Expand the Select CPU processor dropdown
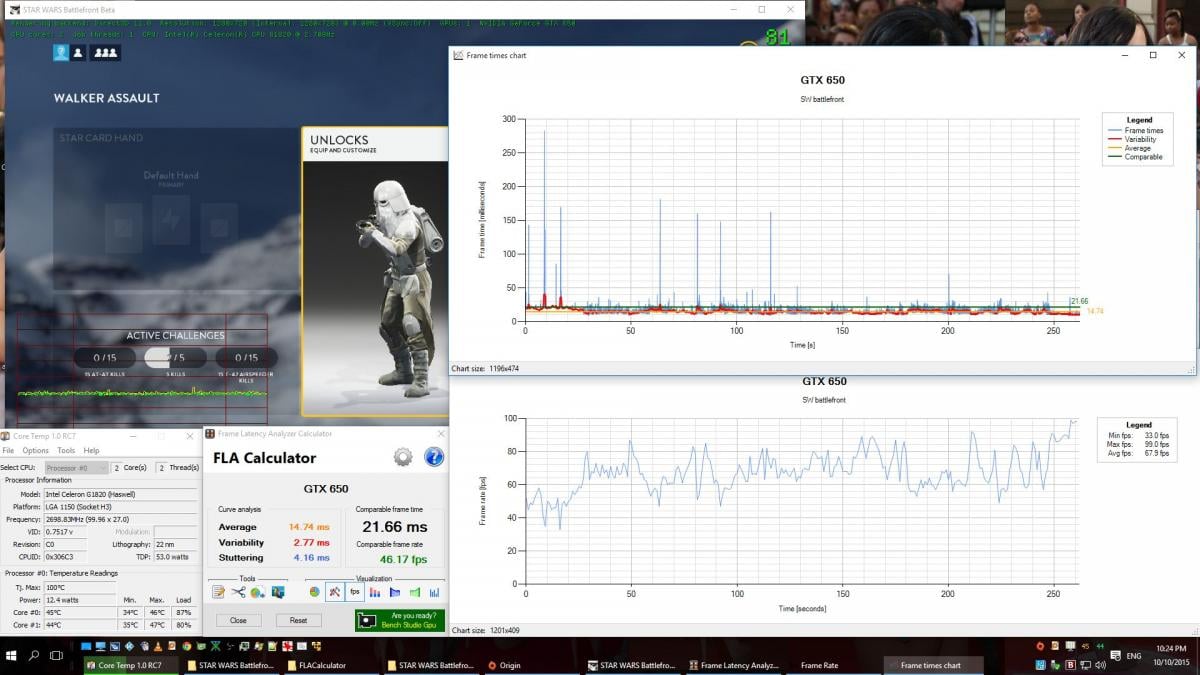Image resolution: width=1200 pixels, height=675 pixels. point(75,468)
